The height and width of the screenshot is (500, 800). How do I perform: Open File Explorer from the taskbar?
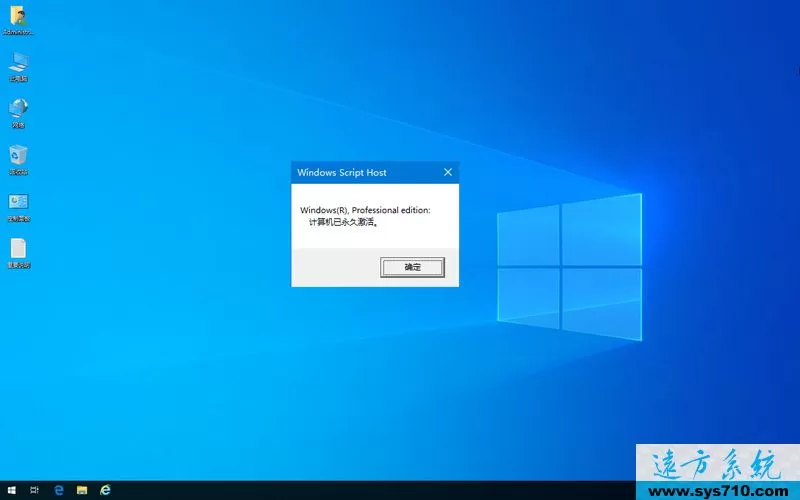pos(82,490)
